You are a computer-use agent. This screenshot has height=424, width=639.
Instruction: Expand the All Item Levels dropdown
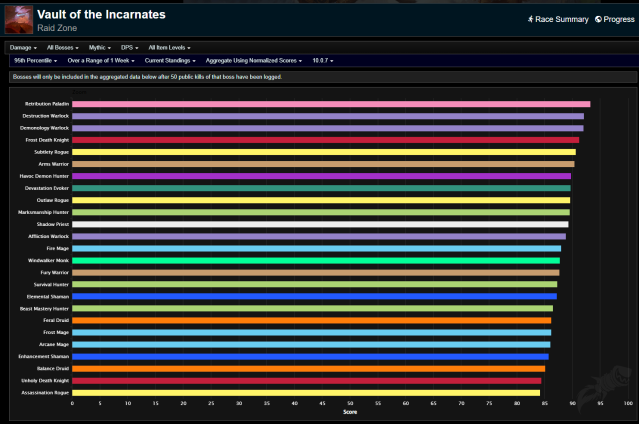[x=170, y=48]
